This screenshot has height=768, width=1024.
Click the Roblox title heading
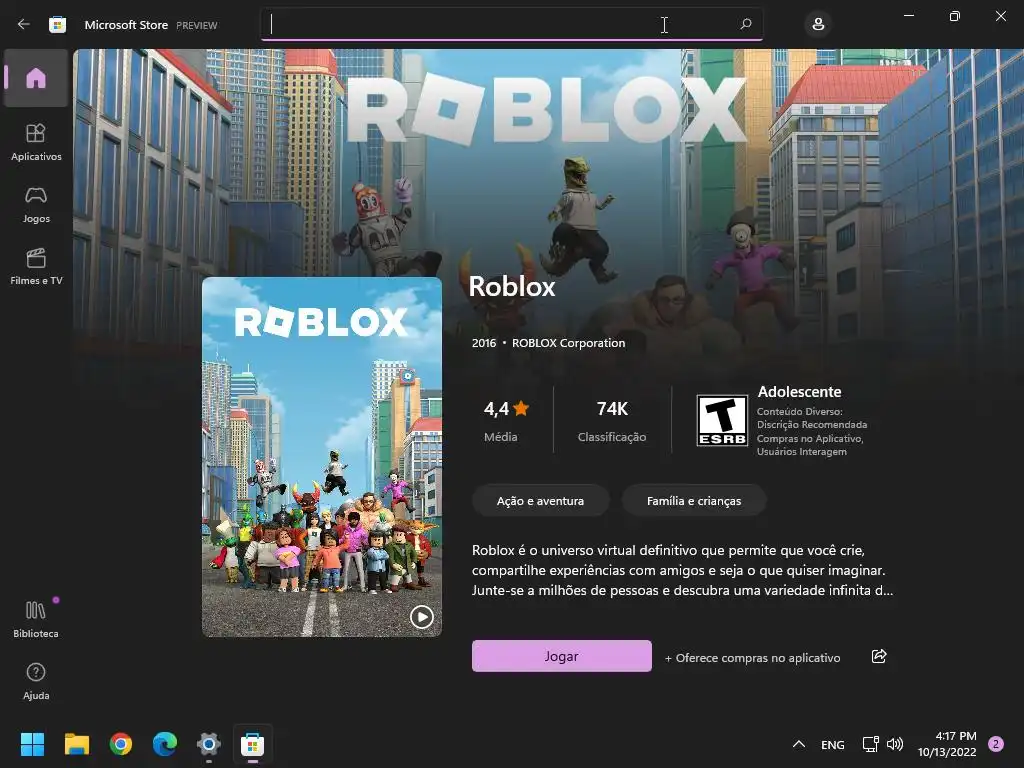tap(512, 287)
